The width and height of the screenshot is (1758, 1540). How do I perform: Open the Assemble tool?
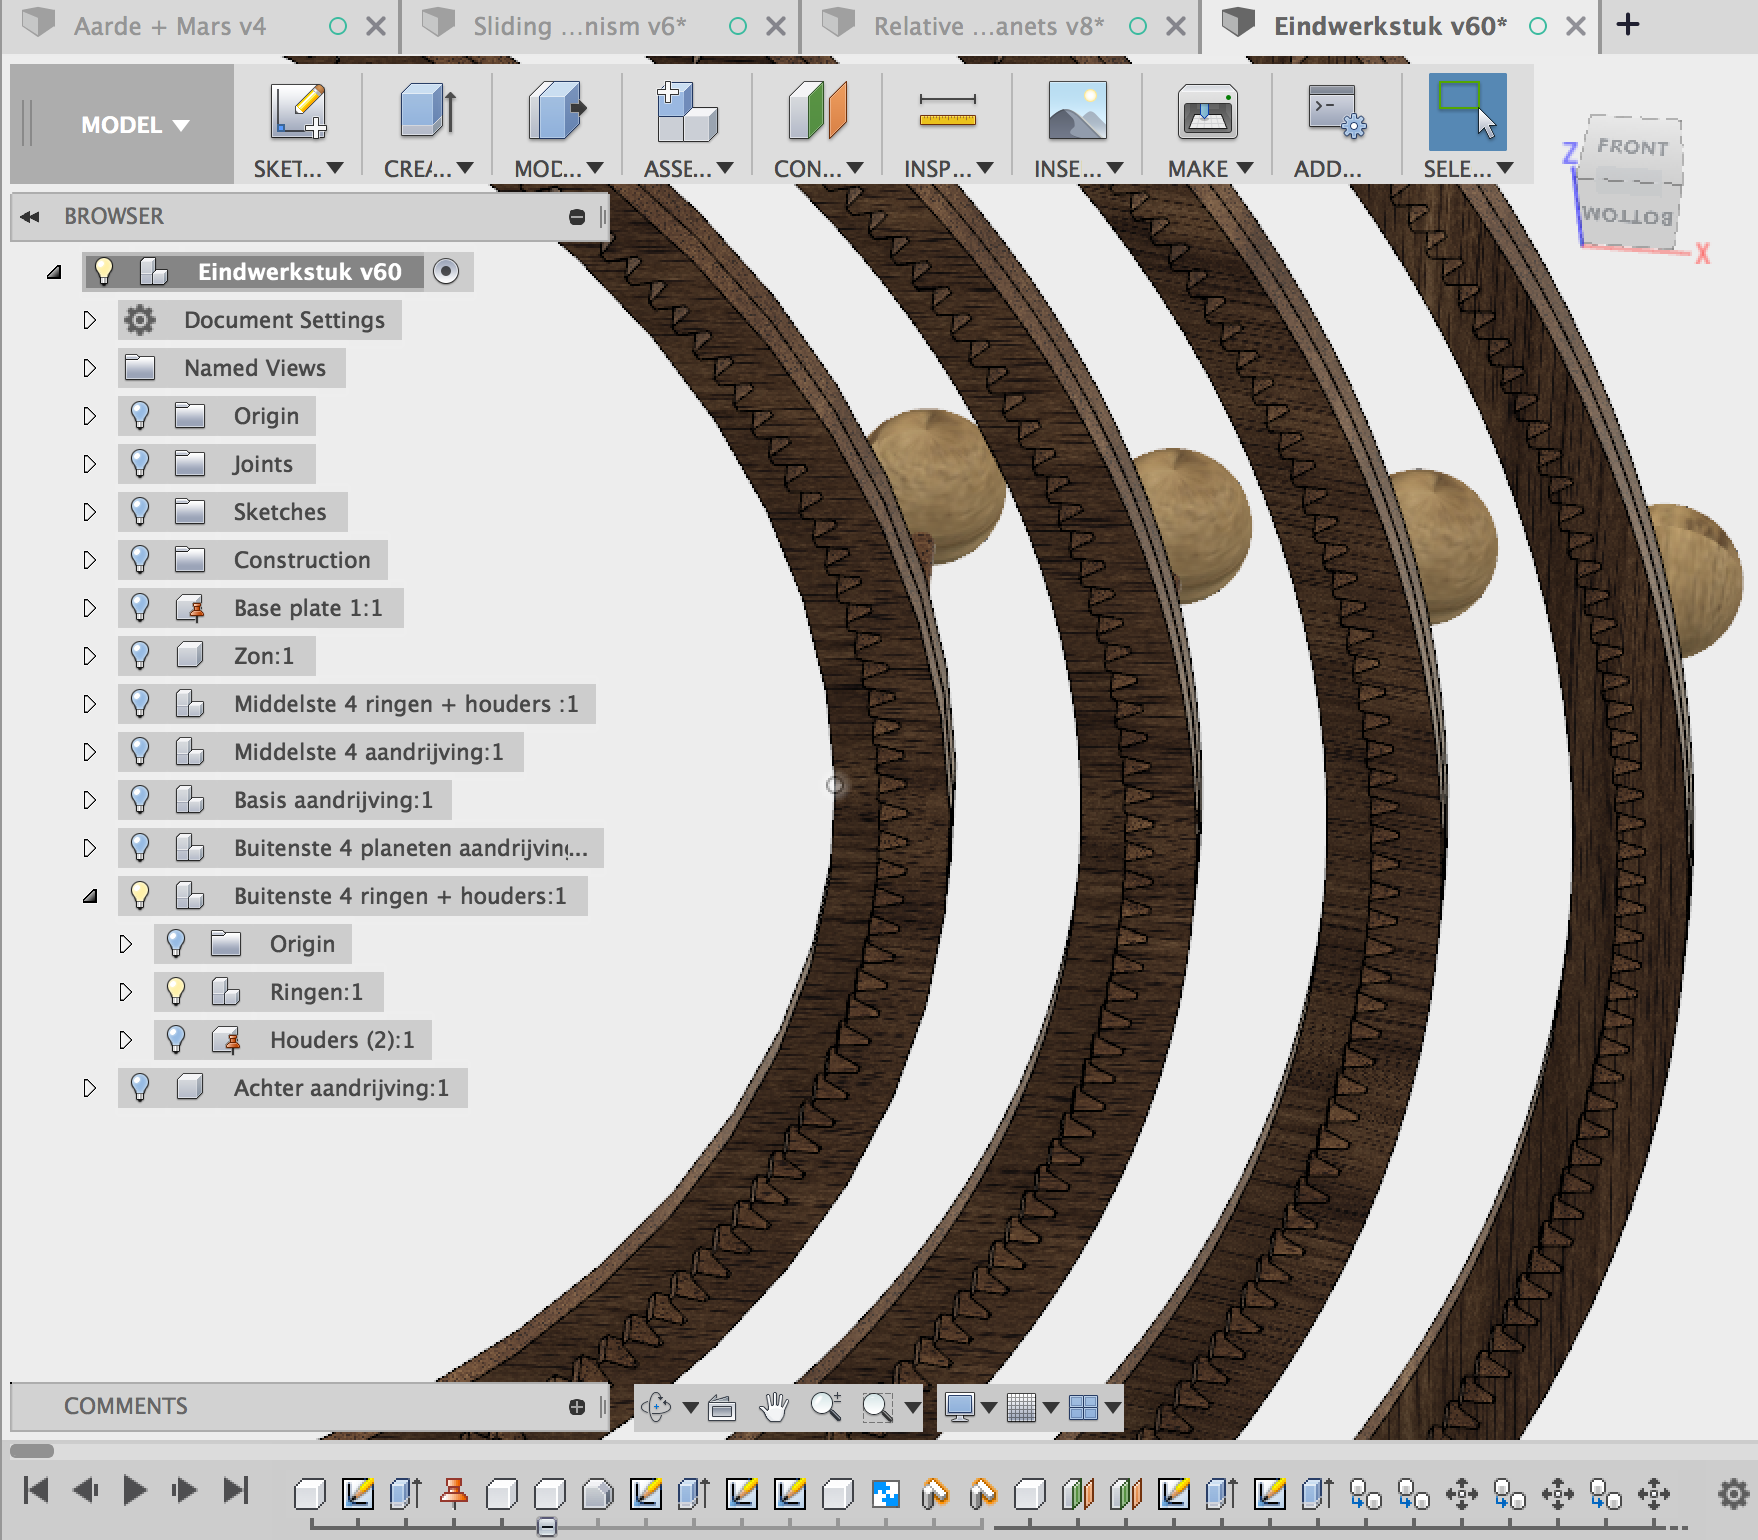tap(682, 110)
